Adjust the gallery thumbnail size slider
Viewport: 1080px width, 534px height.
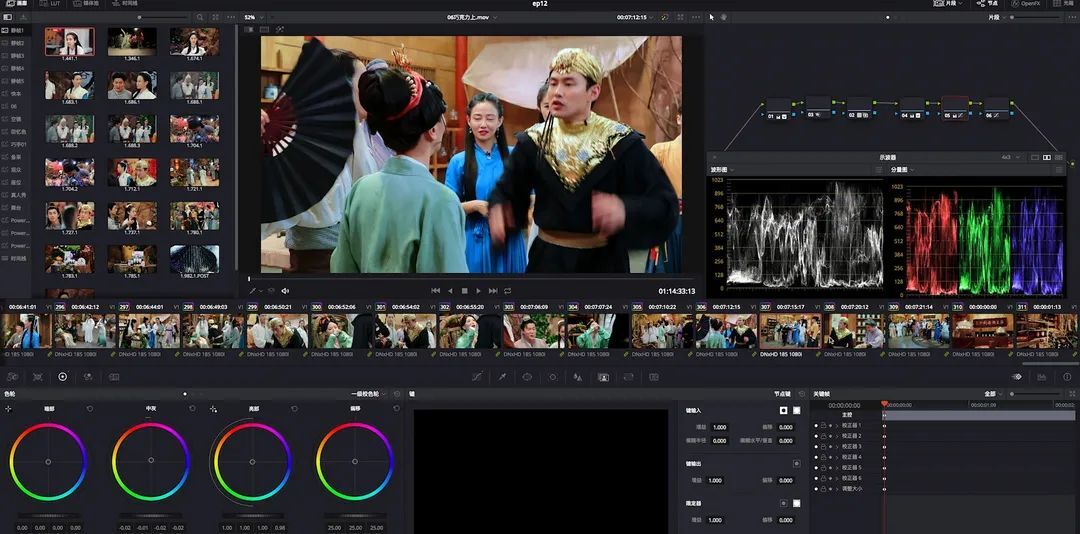pos(164,17)
